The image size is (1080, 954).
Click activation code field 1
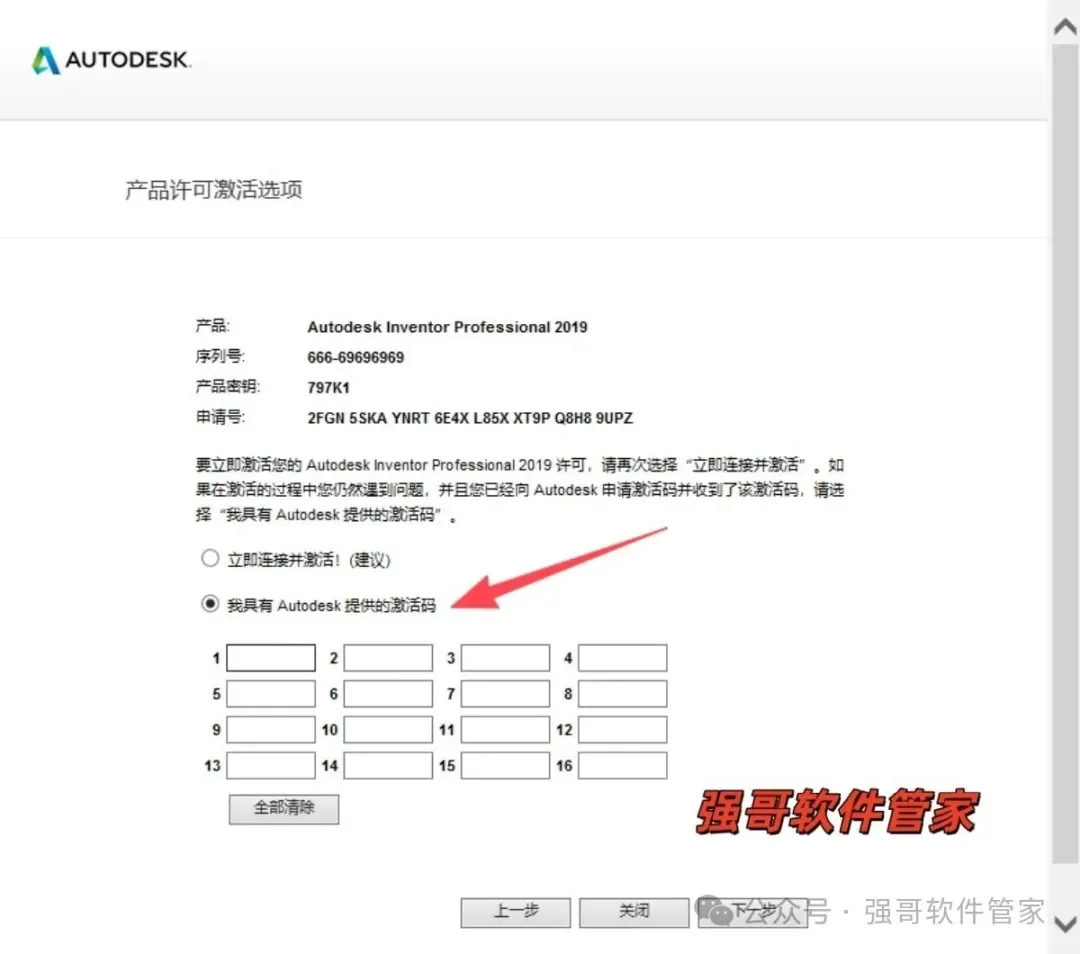pyautogui.click(x=271, y=658)
